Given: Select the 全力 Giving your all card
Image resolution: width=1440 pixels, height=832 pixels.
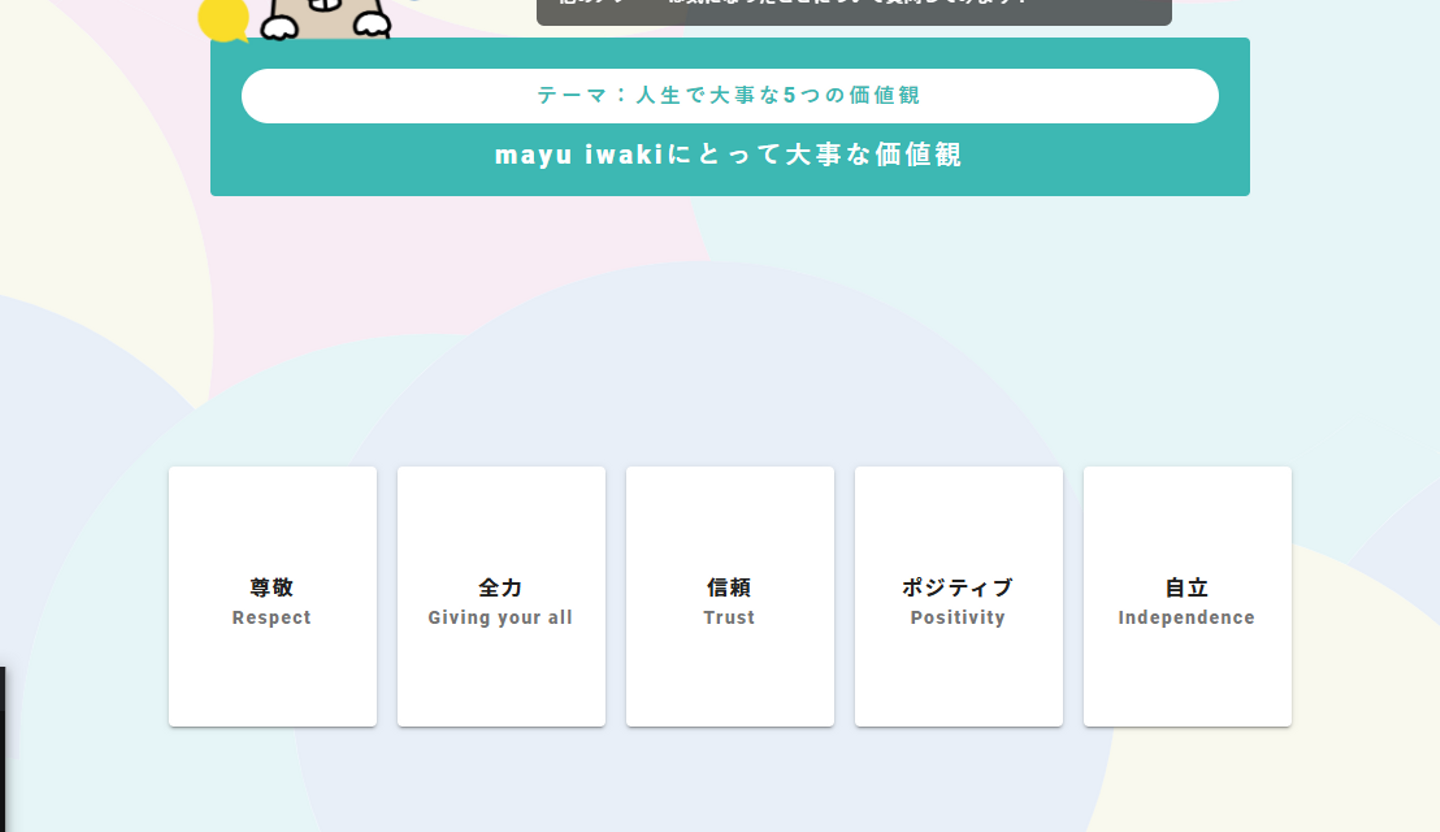Looking at the screenshot, I should [501, 596].
